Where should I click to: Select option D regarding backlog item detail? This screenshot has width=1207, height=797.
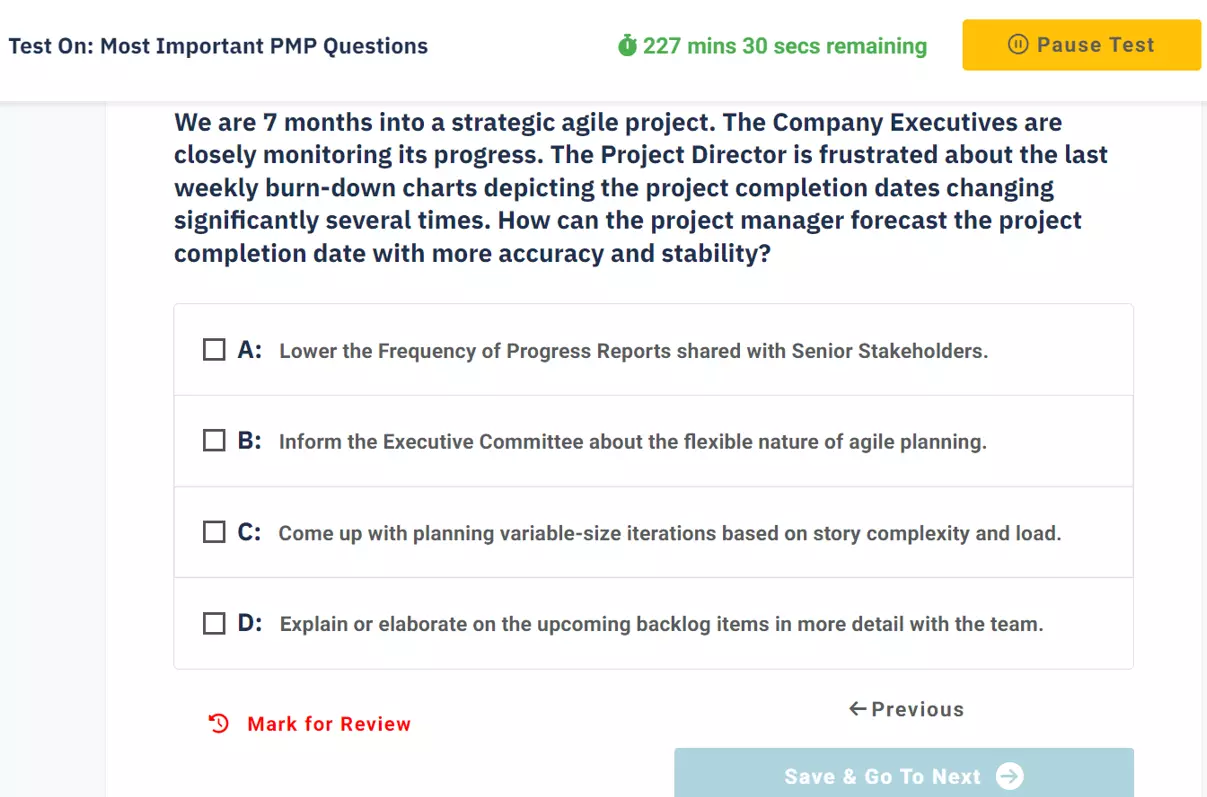coord(213,622)
